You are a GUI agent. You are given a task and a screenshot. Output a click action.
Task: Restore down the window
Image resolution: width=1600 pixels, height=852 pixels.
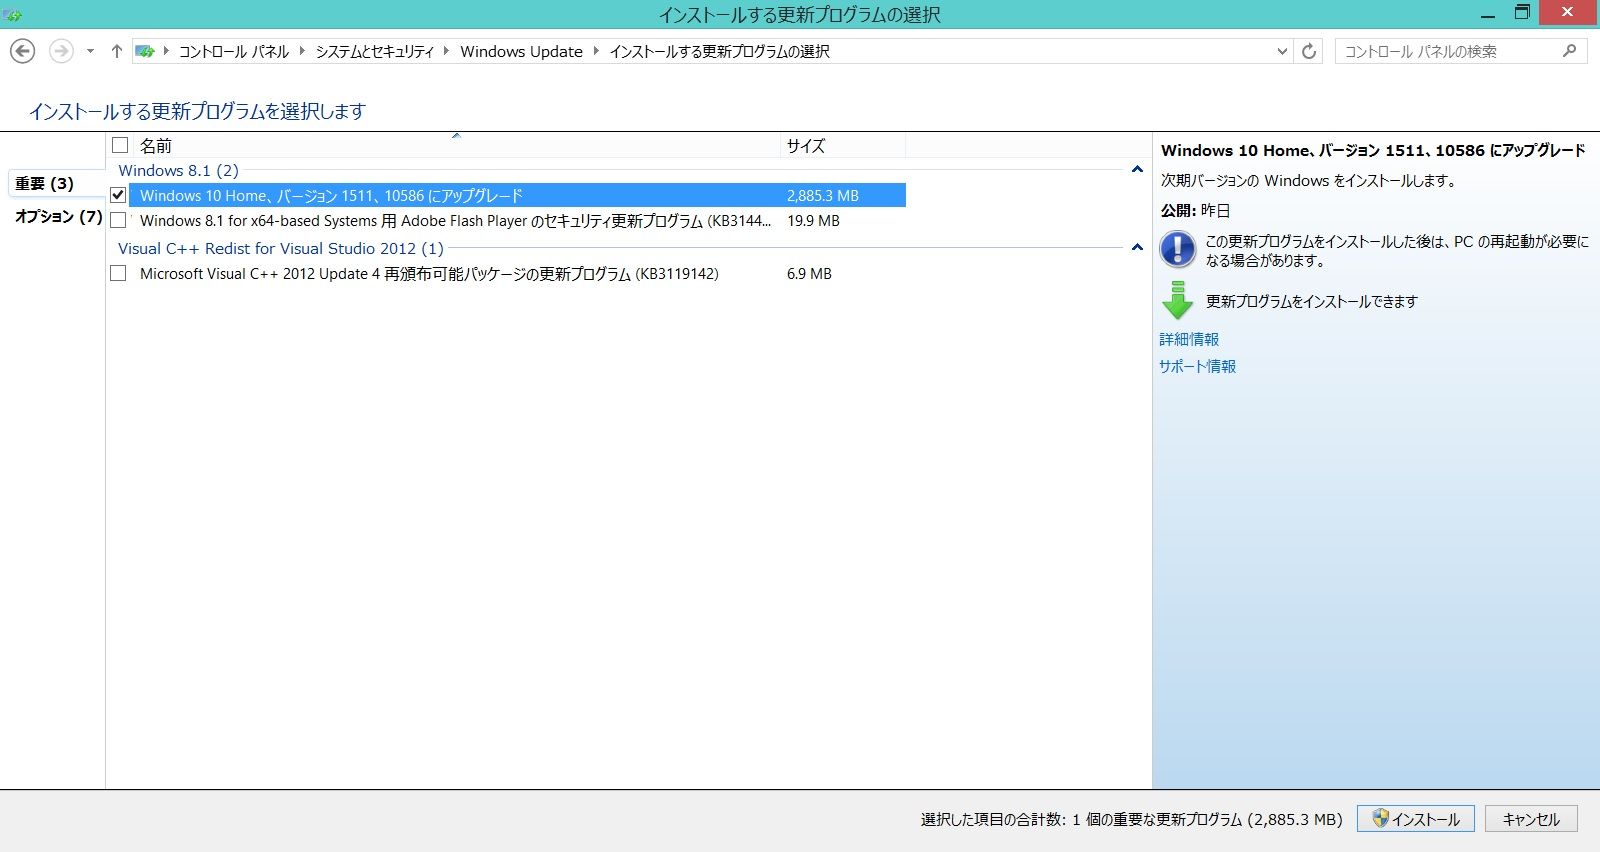(1522, 13)
